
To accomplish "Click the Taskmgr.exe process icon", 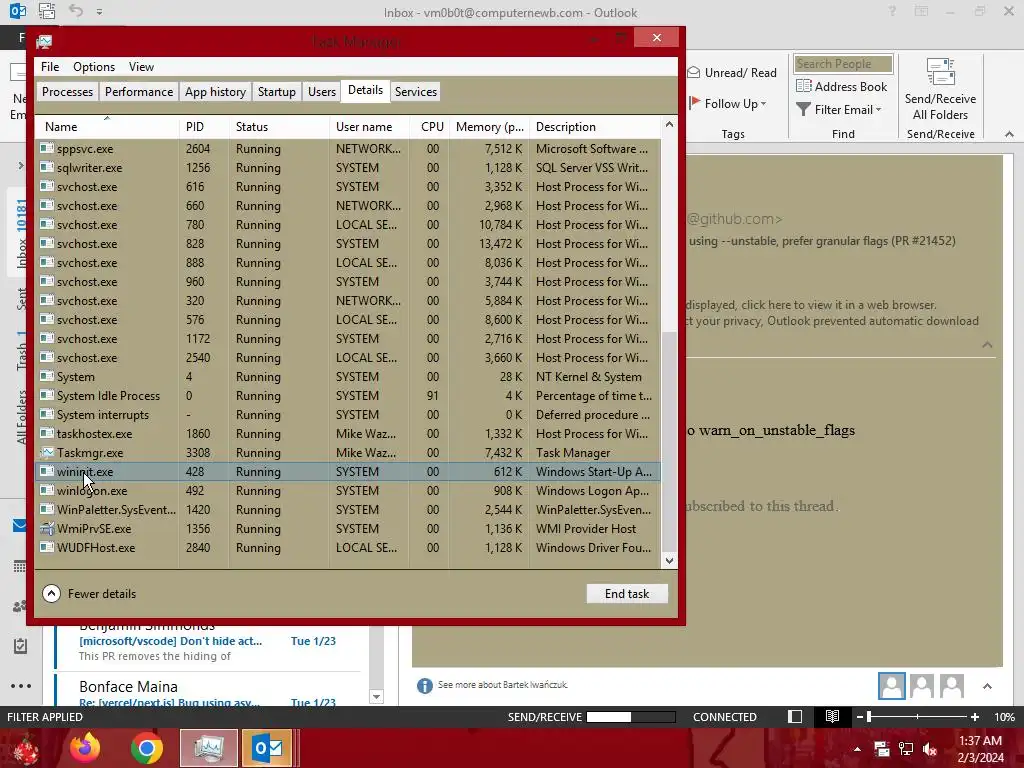I will click(x=46, y=452).
